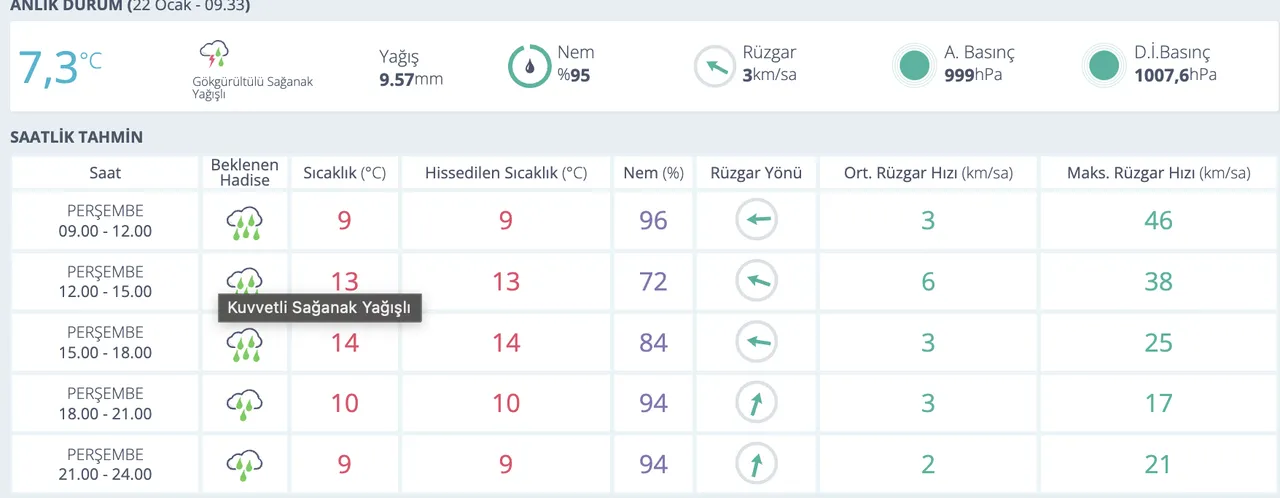Click the Maks. Rüzgar Hızı column header

[1158, 173]
